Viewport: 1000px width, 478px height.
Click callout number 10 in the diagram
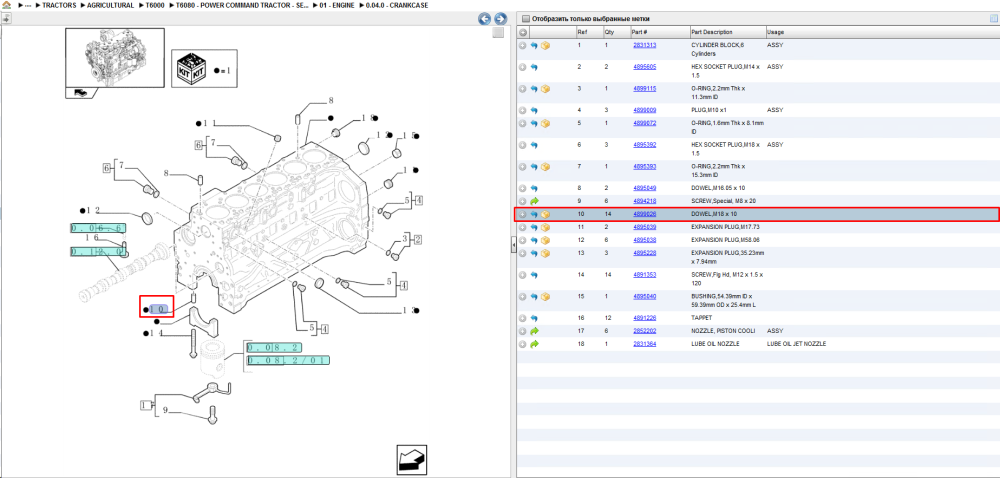[x=157, y=309]
